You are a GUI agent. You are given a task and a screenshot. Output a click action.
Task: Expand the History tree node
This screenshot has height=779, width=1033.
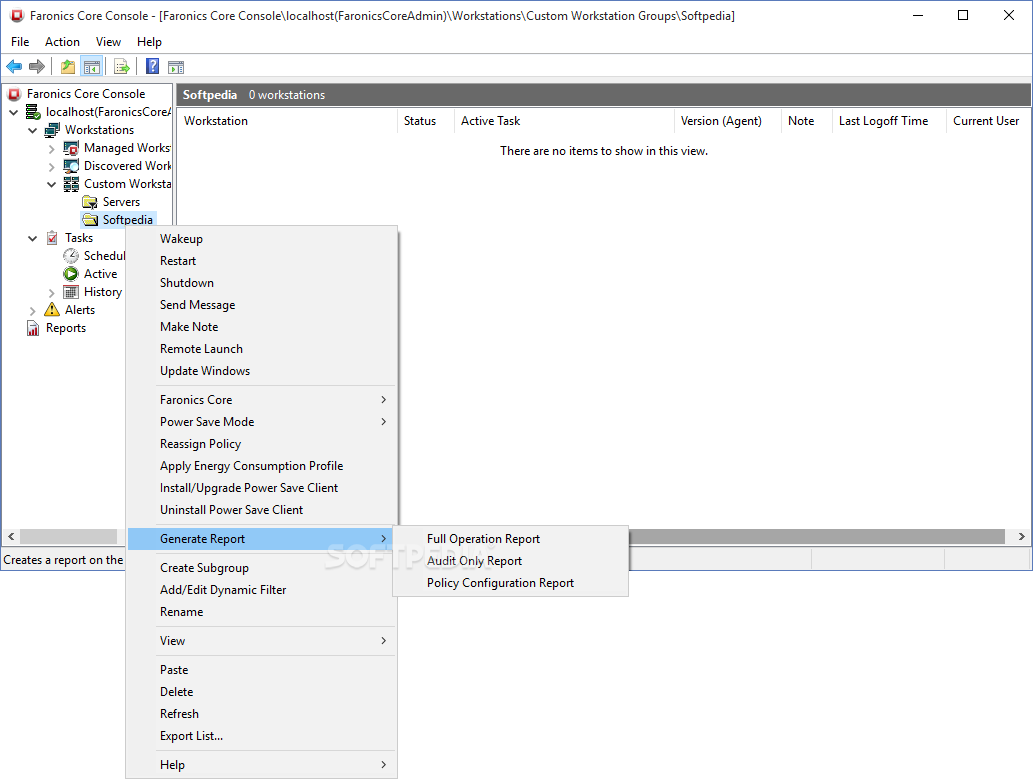(x=51, y=292)
